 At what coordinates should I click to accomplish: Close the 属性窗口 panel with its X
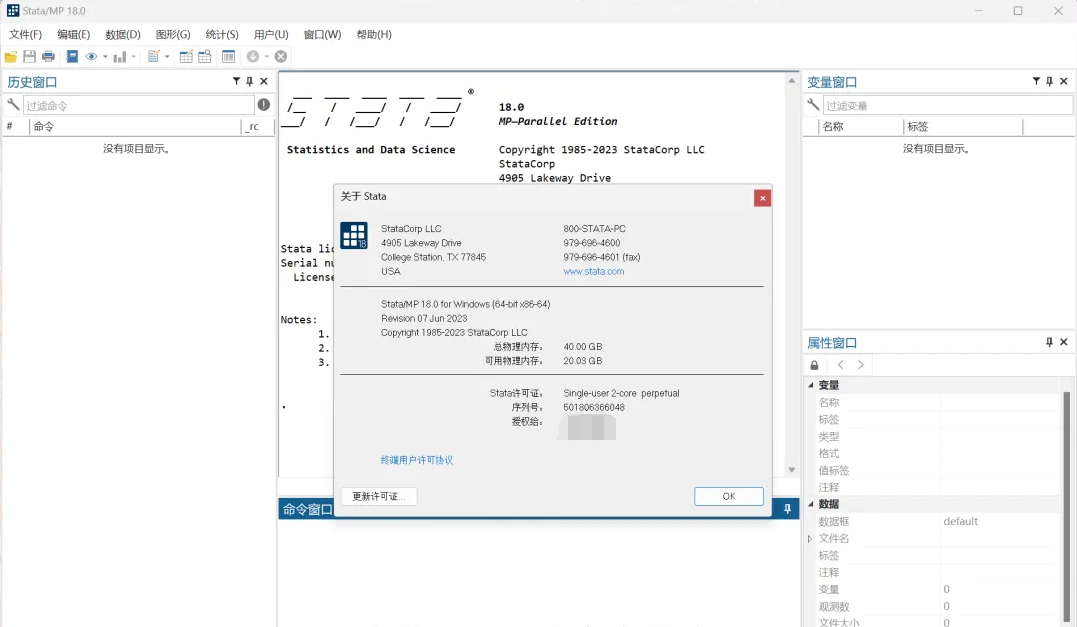tap(1064, 342)
